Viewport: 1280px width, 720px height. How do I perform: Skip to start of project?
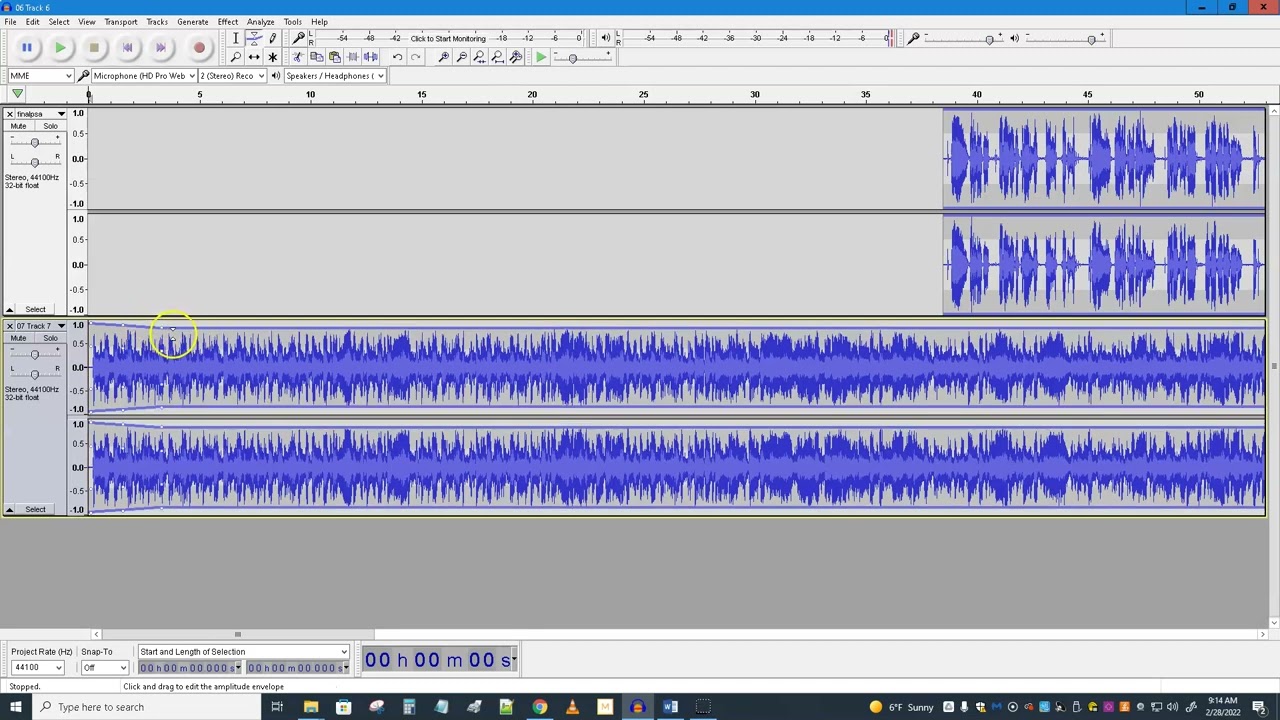(127, 48)
